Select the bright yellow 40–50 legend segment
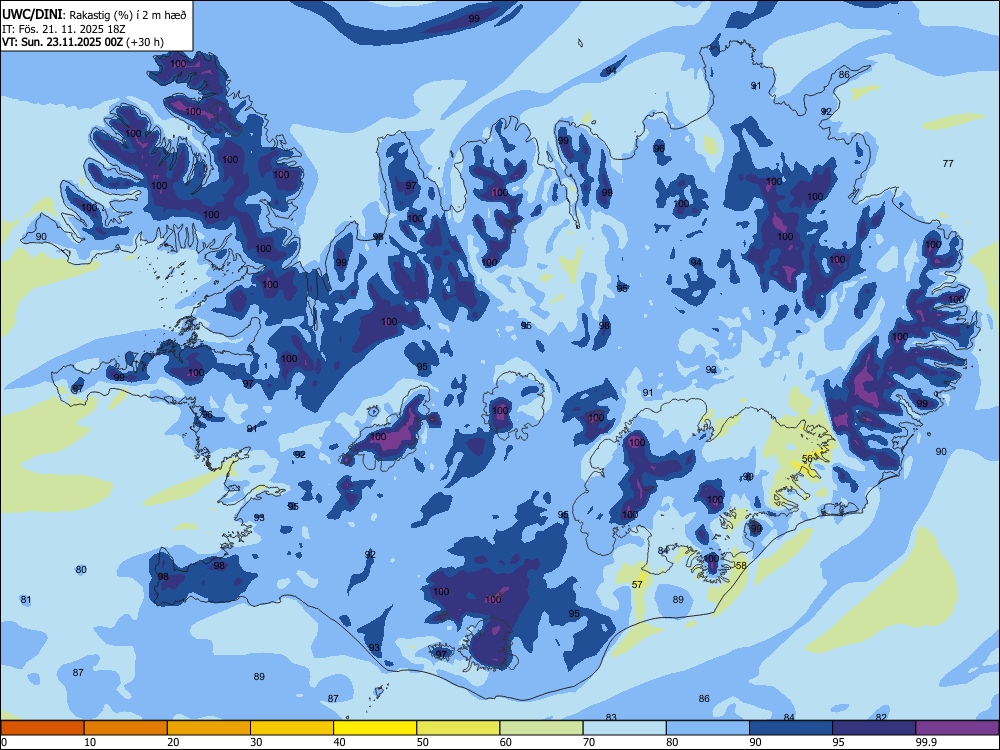The width and height of the screenshot is (1000, 750). pyautogui.click(x=375, y=728)
